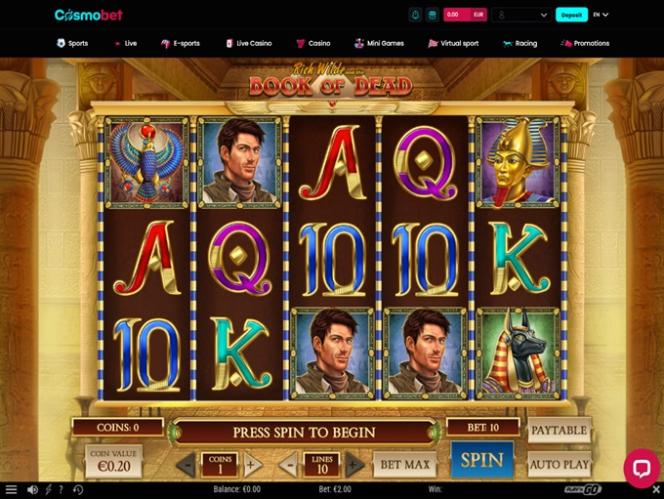Expand the user account dropdown
The width and height of the screenshot is (664, 499).
click(522, 15)
